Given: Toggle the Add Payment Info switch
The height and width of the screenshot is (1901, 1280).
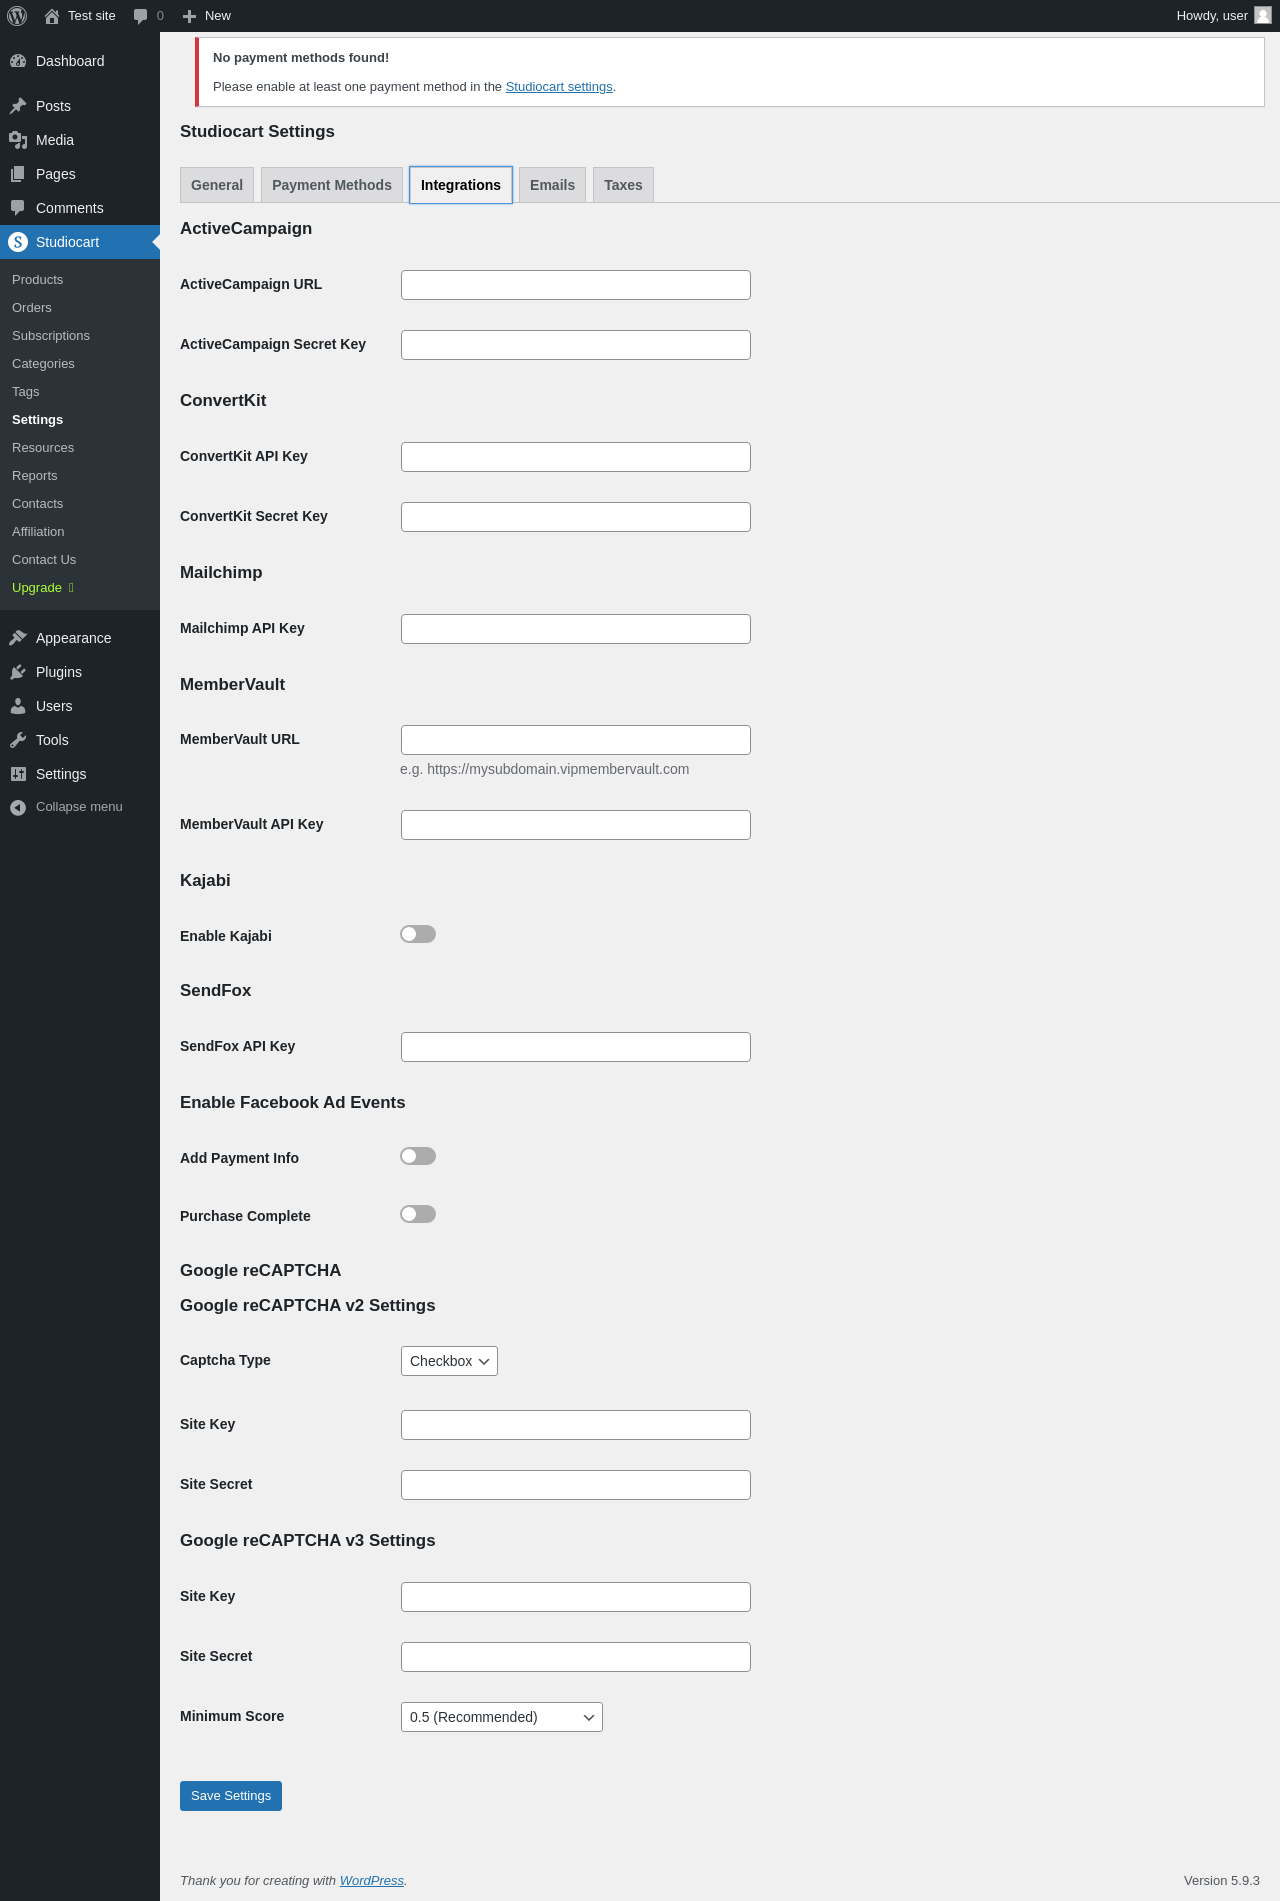Looking at the screenshot, I should click(x=418, y=1156).
